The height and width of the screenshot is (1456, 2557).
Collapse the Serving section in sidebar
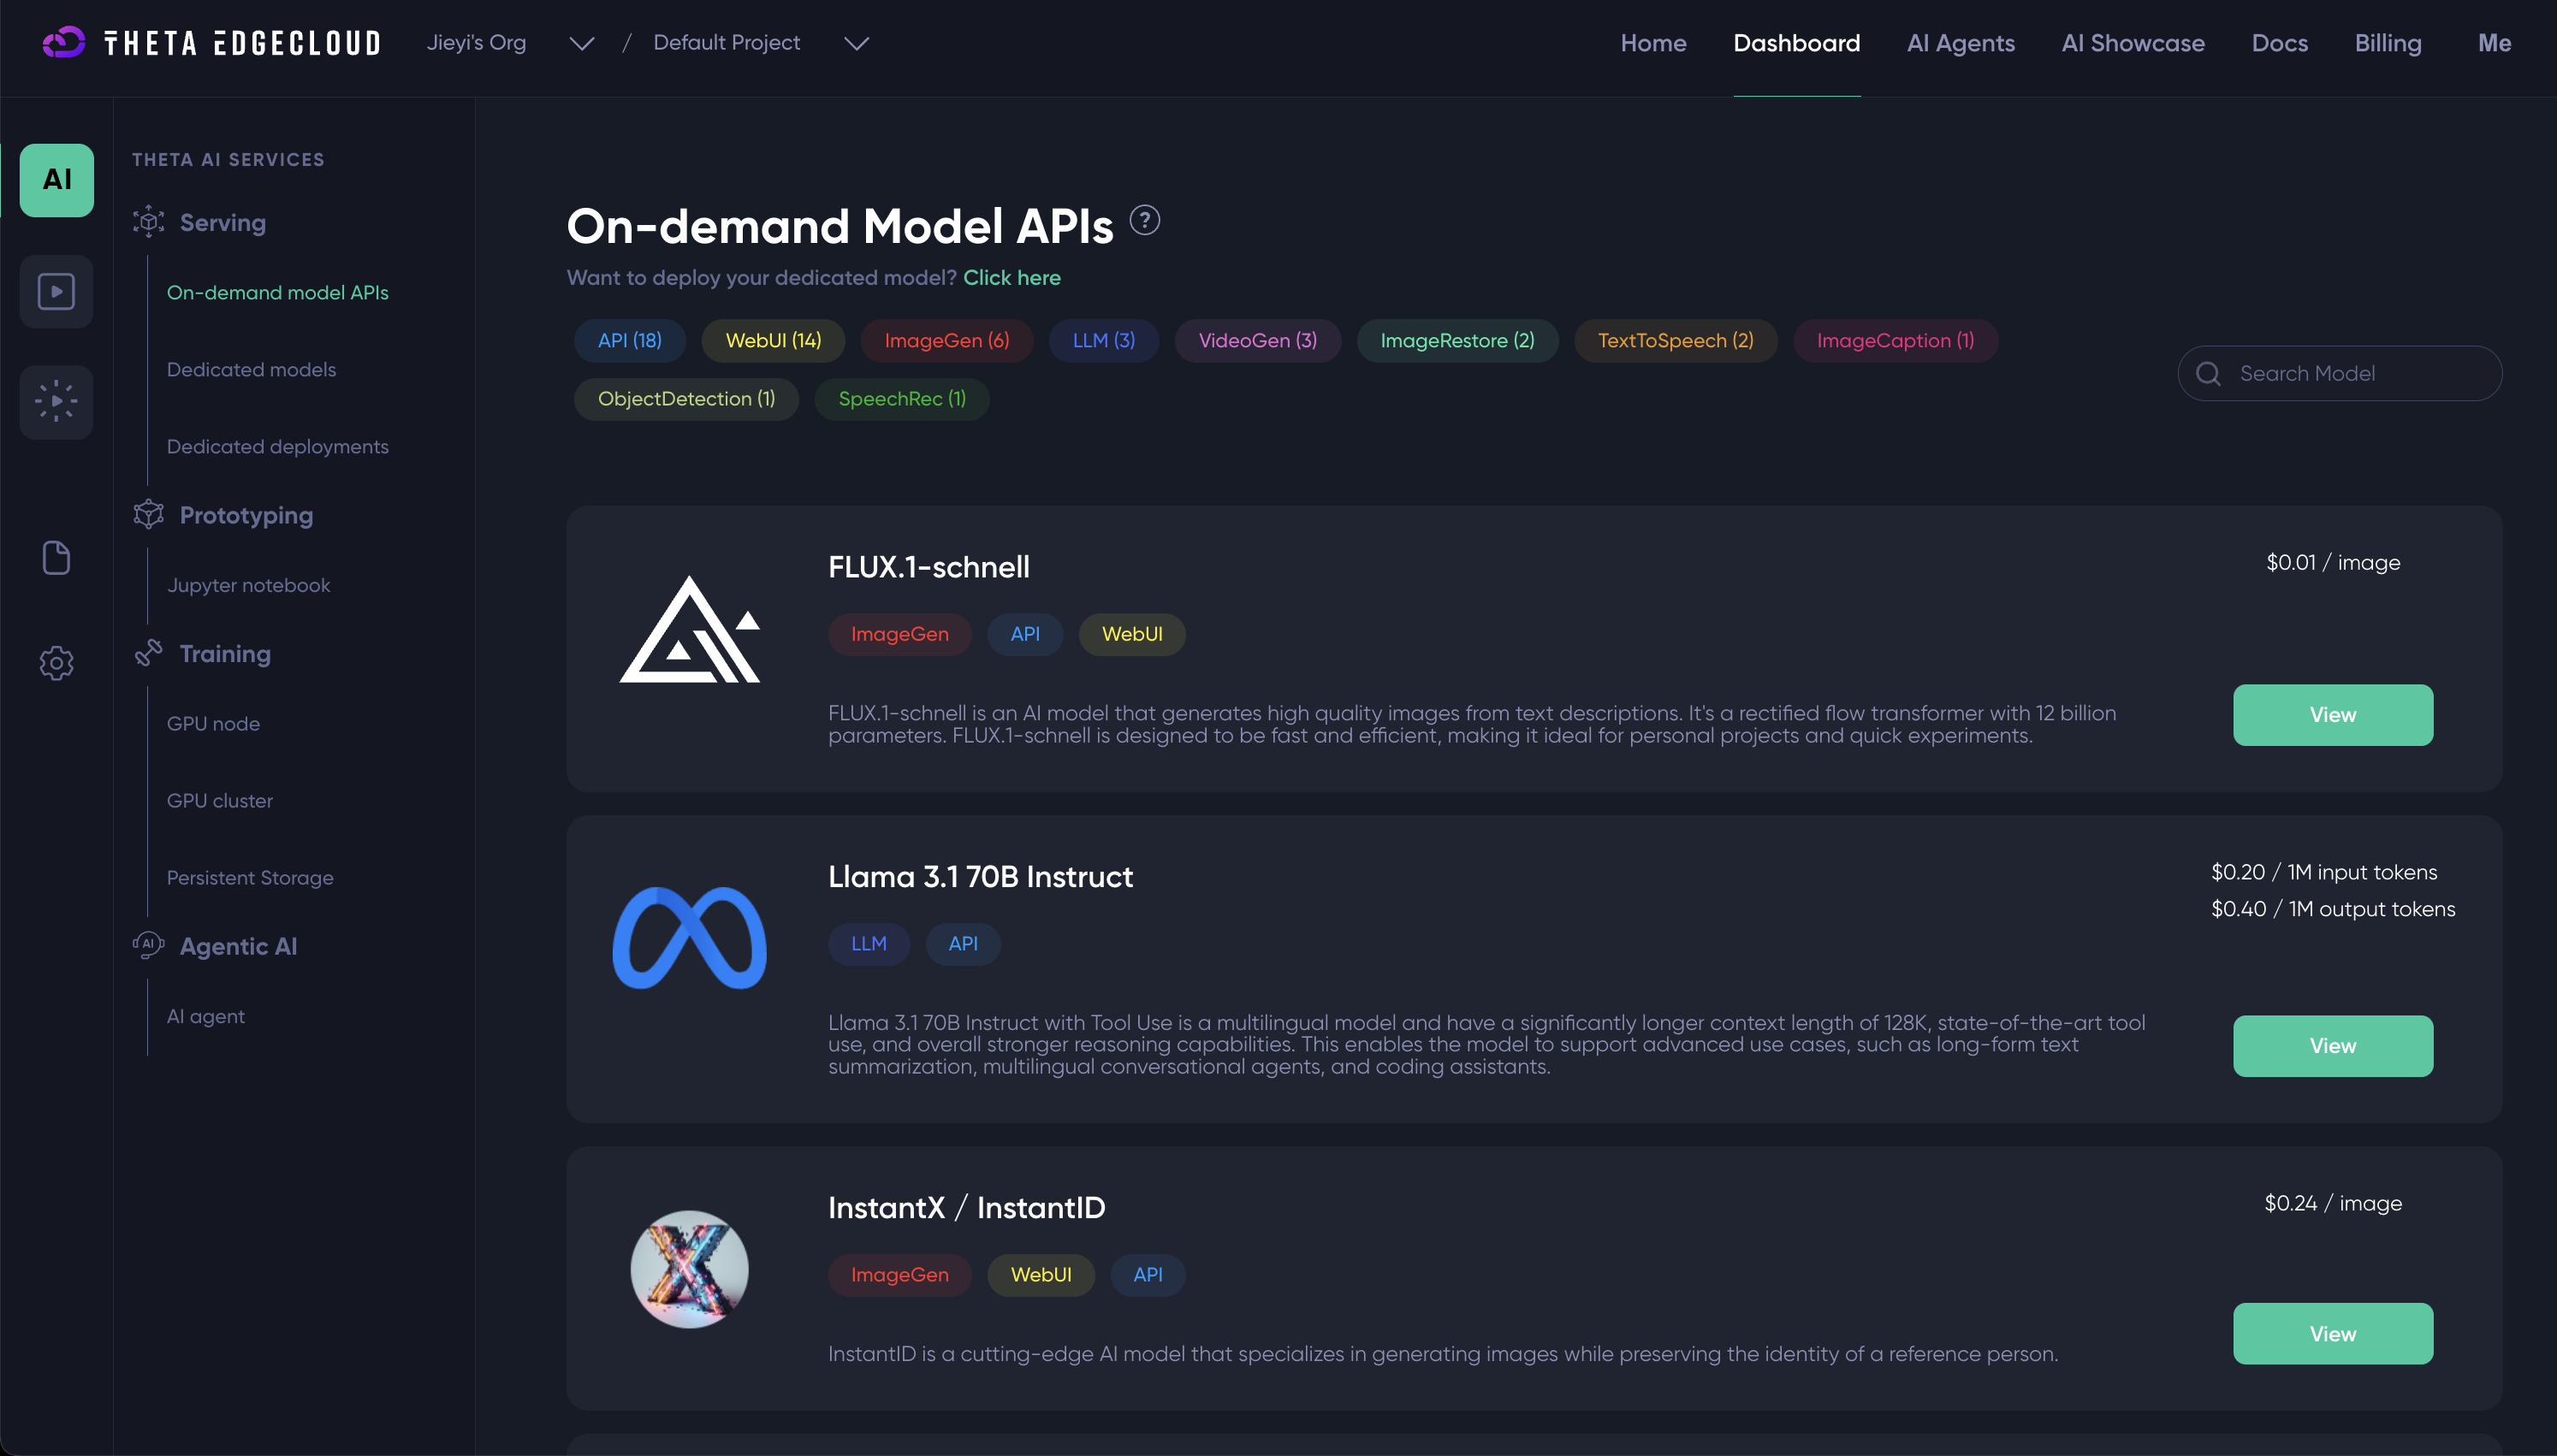pos(222,222)
